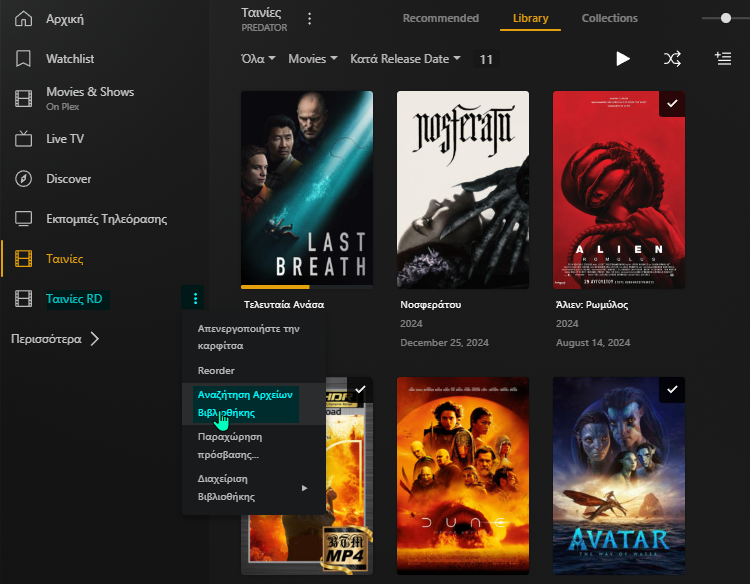Image resolution: width=750 pixels, height=584 pixels.
Task: Open Live TV icon in sidebar
Action: tap(23, 139)
